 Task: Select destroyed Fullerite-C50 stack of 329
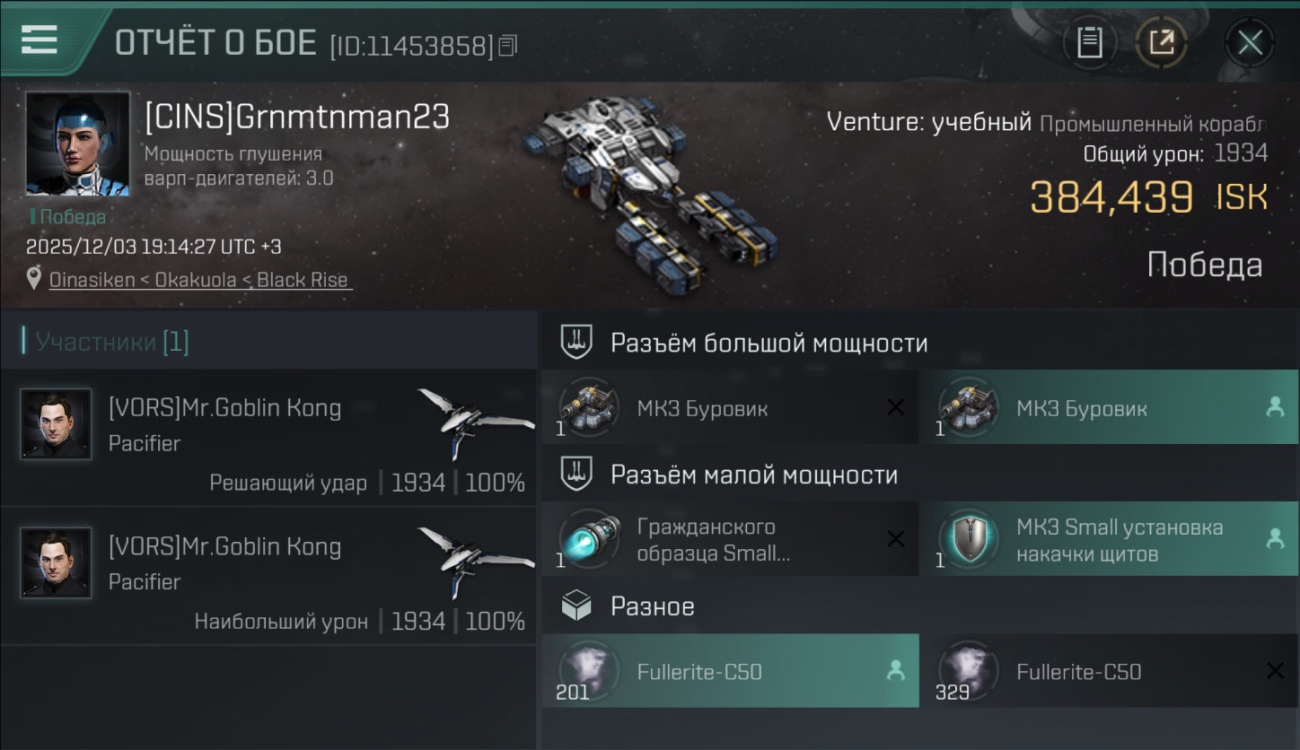tap(1109, 671)
